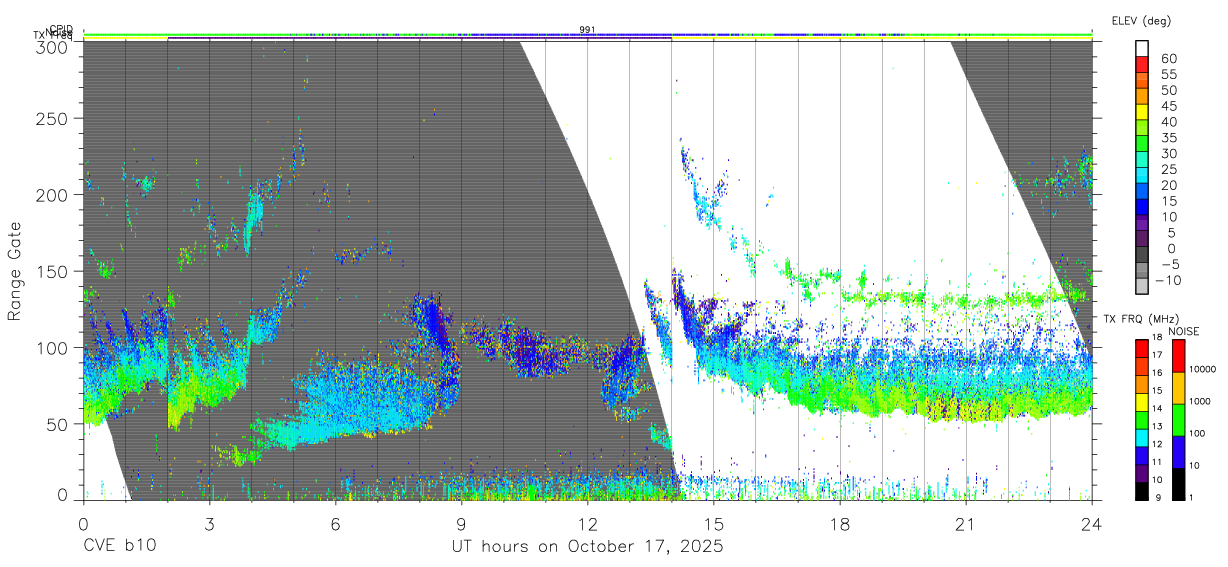The height and width of the screenshot is (567, 1228).
Task: Select the light gray elevation swatch by -10
Action: (x=1142, y=287)
